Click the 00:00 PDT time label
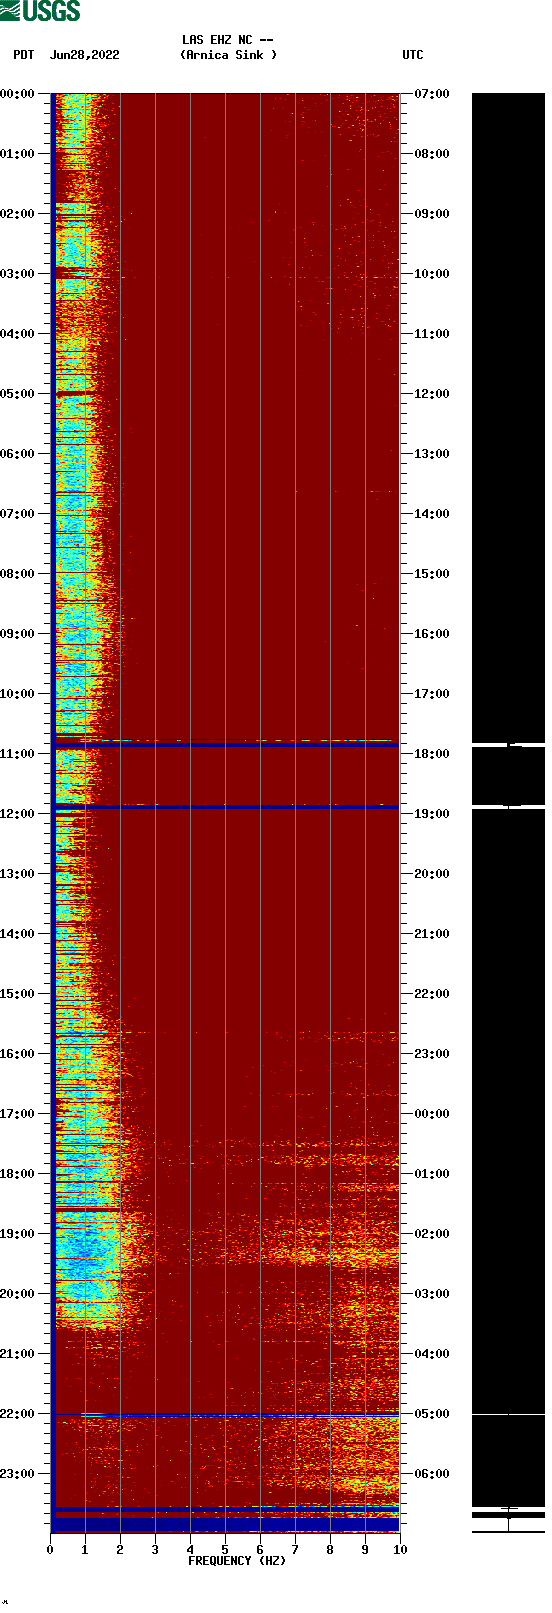 17,94
